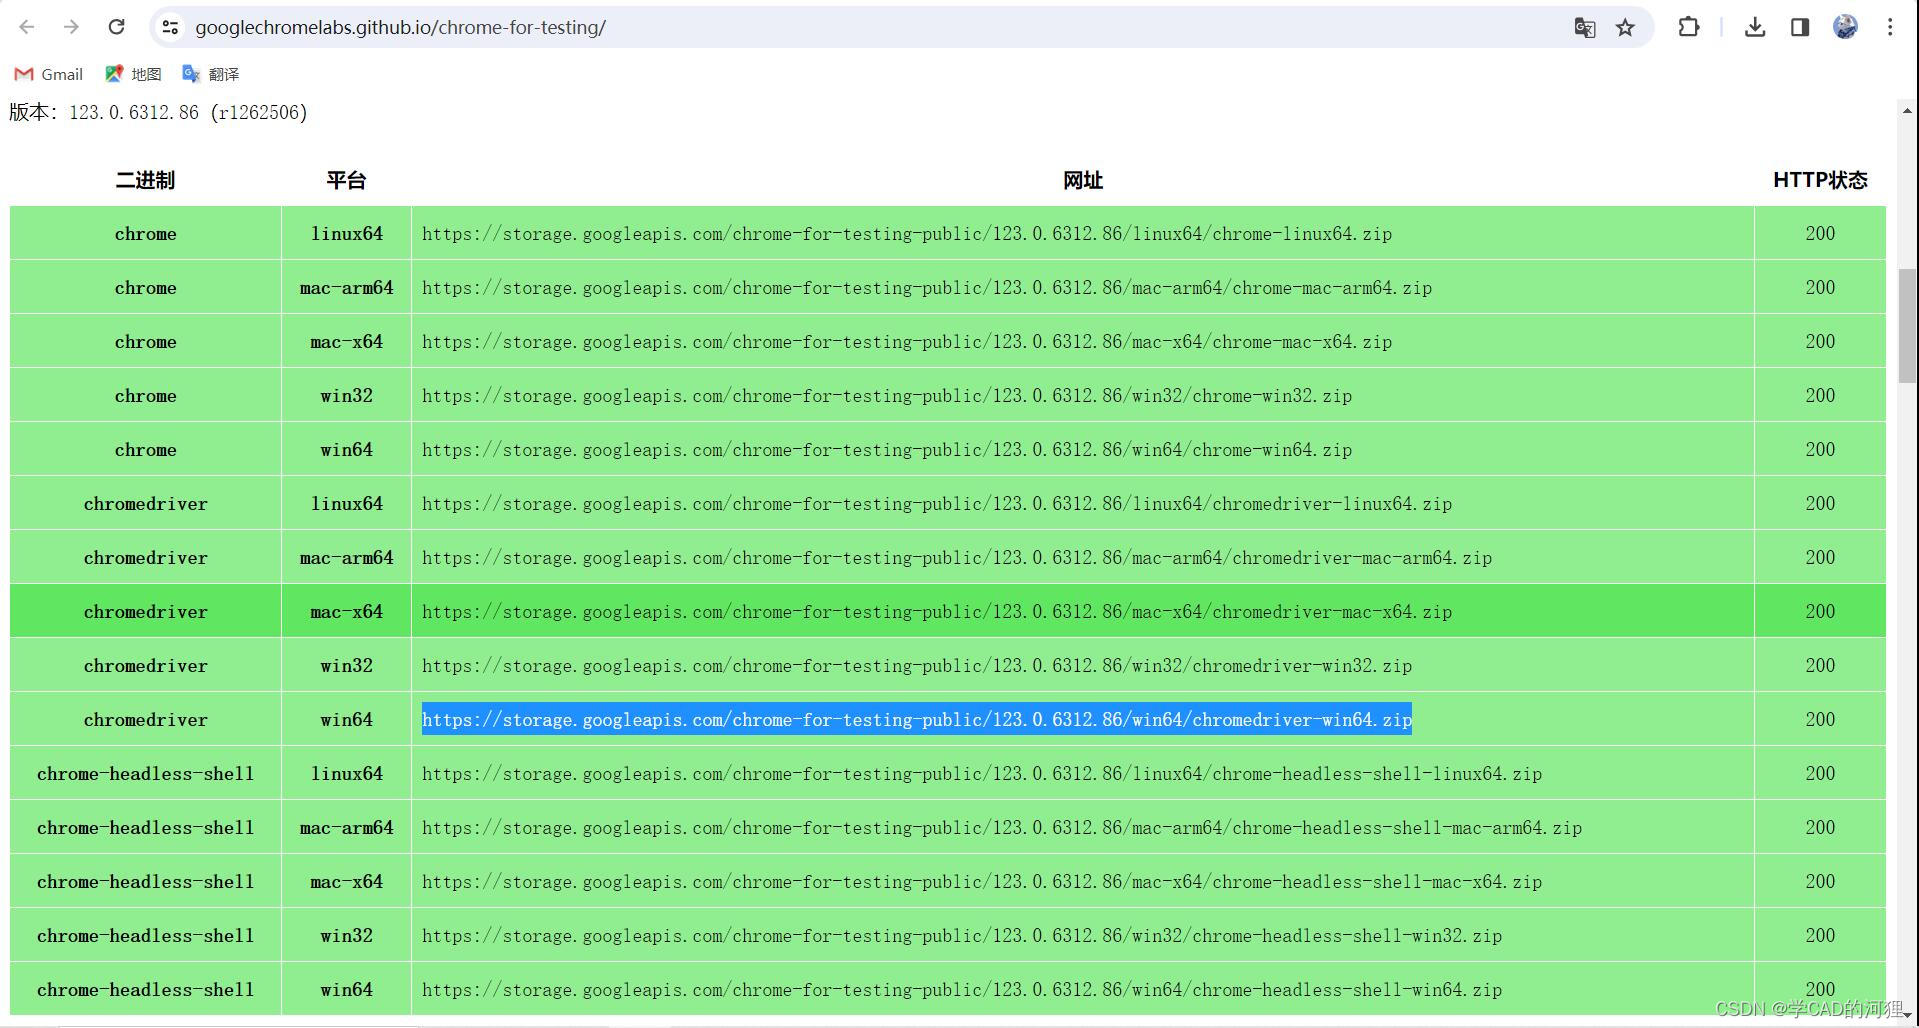
Task: Click inside the address bar
Action: pyautogui.click(x=700, y=27)
